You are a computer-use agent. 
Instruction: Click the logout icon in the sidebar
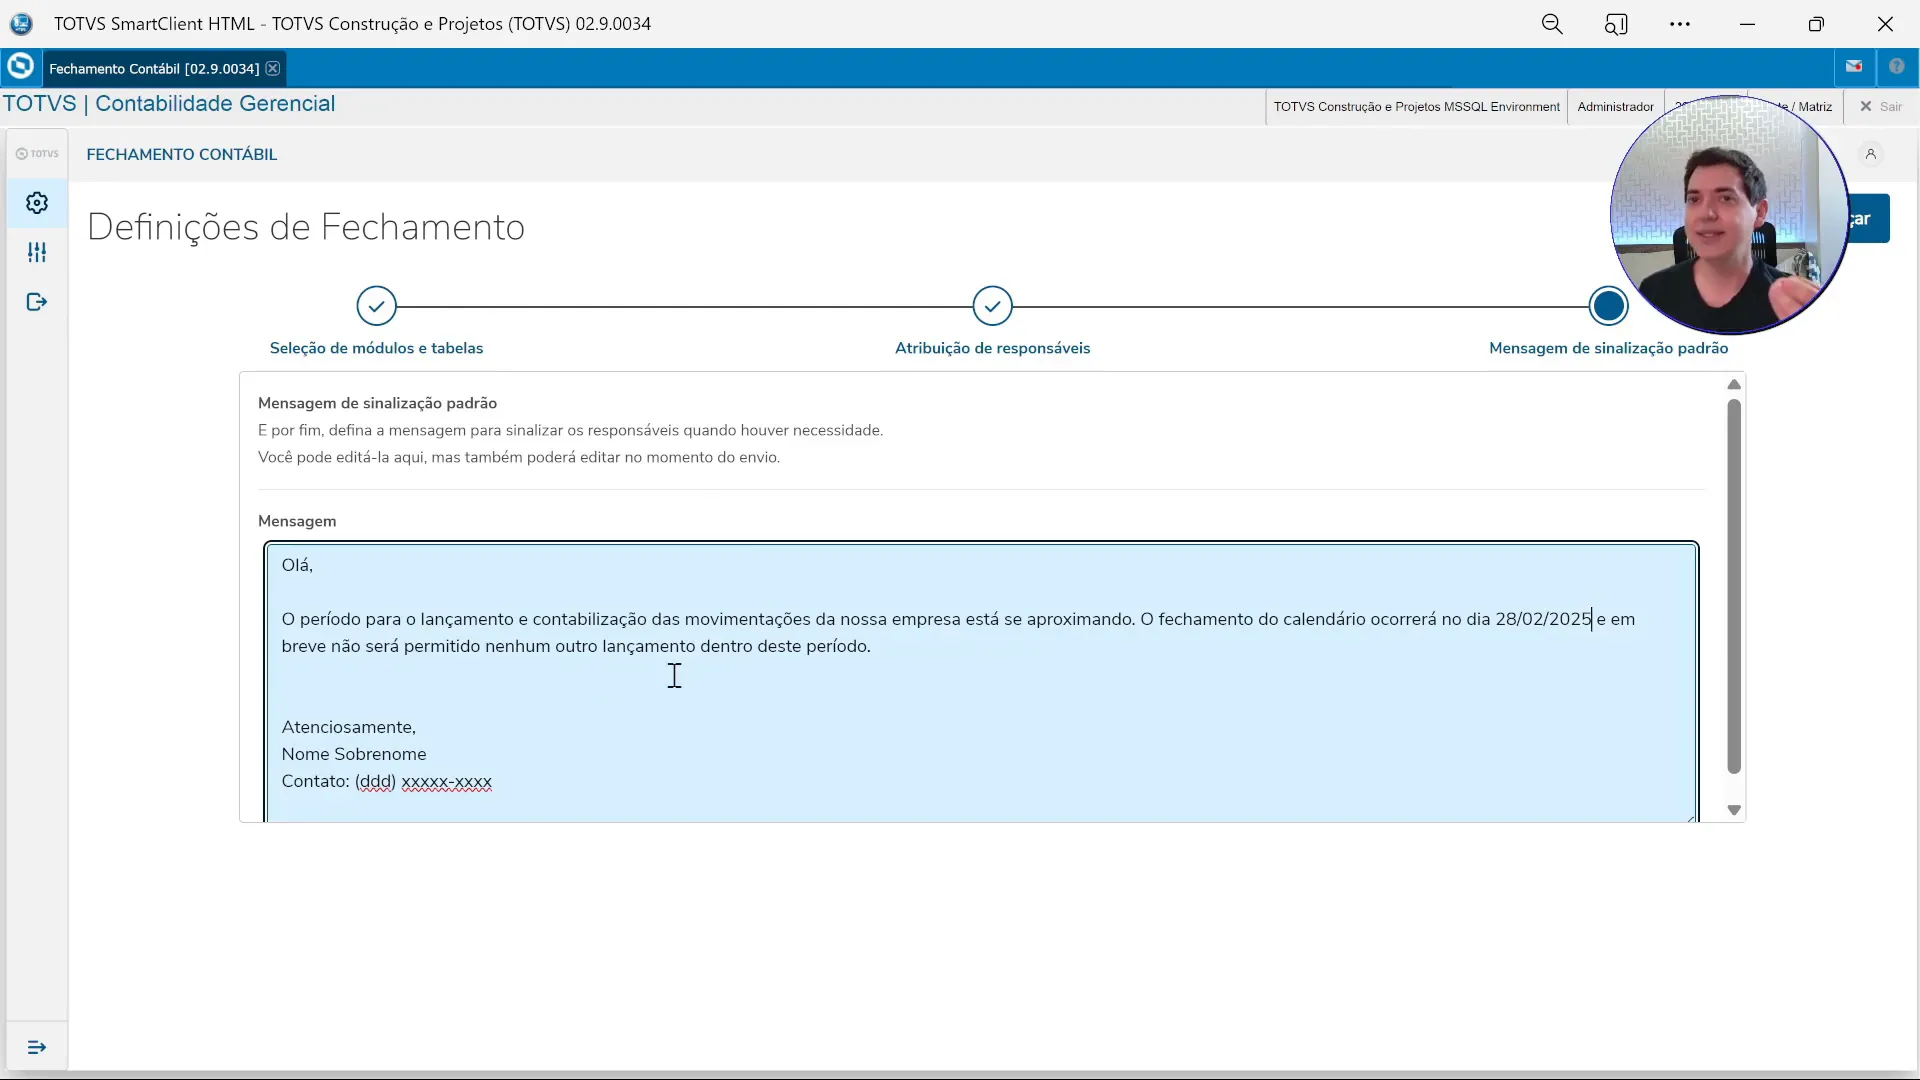pos(37,301)
